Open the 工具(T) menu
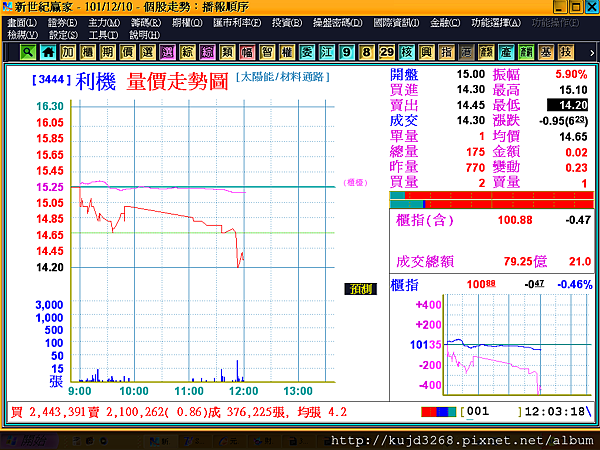The height and width of the screenshot is (450, 600). [x=103, y=35]
